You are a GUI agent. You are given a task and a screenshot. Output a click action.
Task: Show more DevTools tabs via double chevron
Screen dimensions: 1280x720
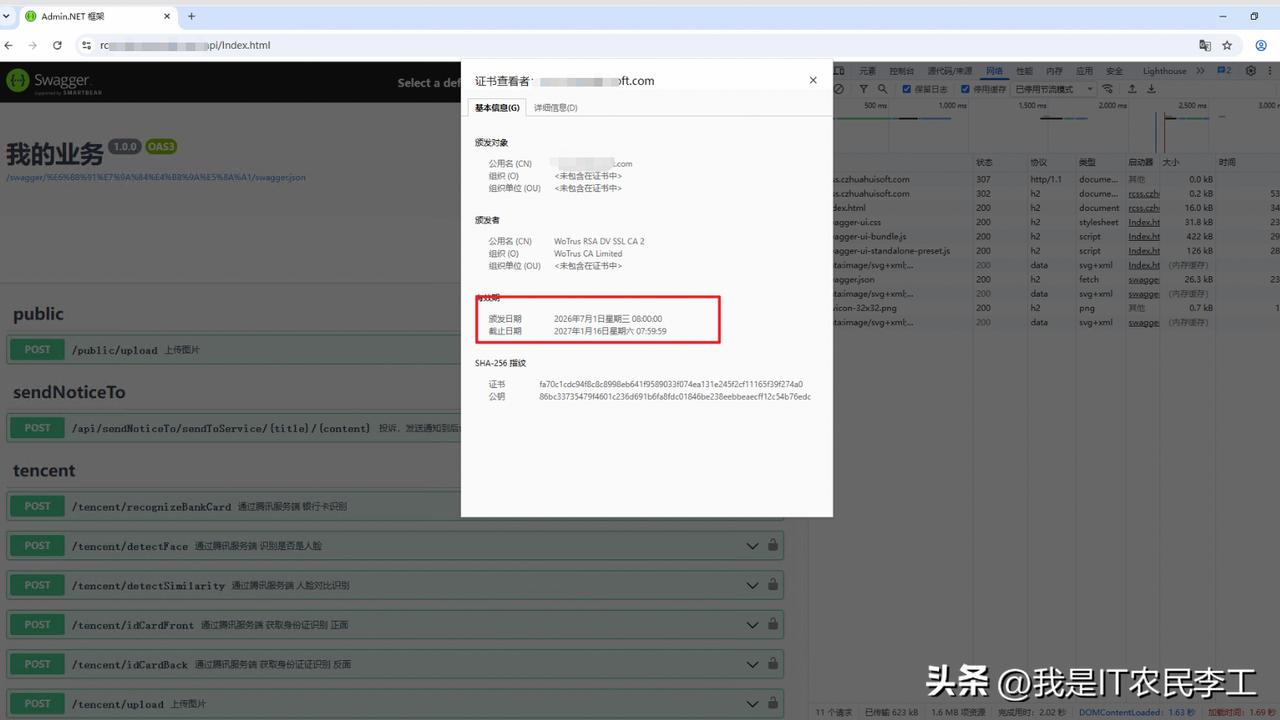pos(1200,71)
